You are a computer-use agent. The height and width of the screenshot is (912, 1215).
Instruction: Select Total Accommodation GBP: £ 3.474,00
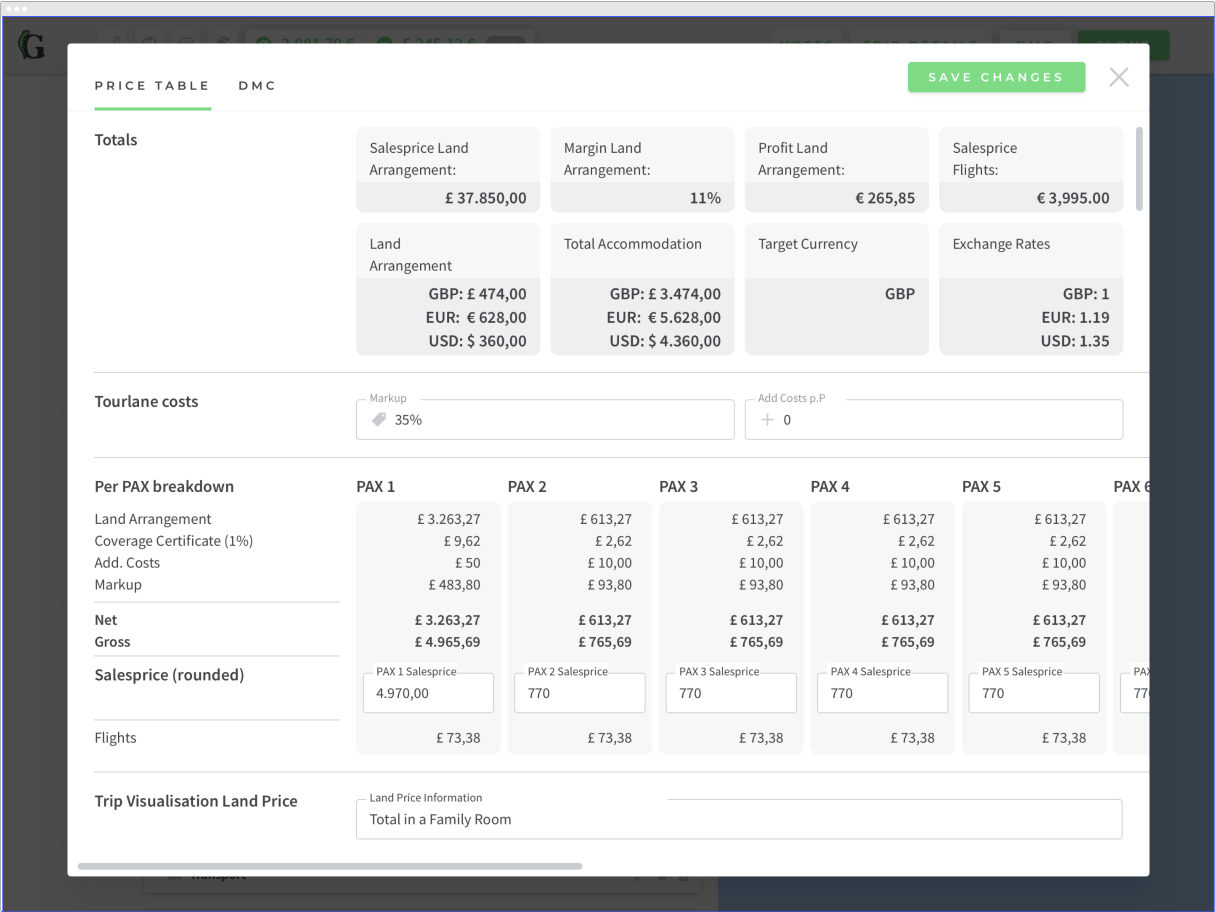(x=665, y=294)
